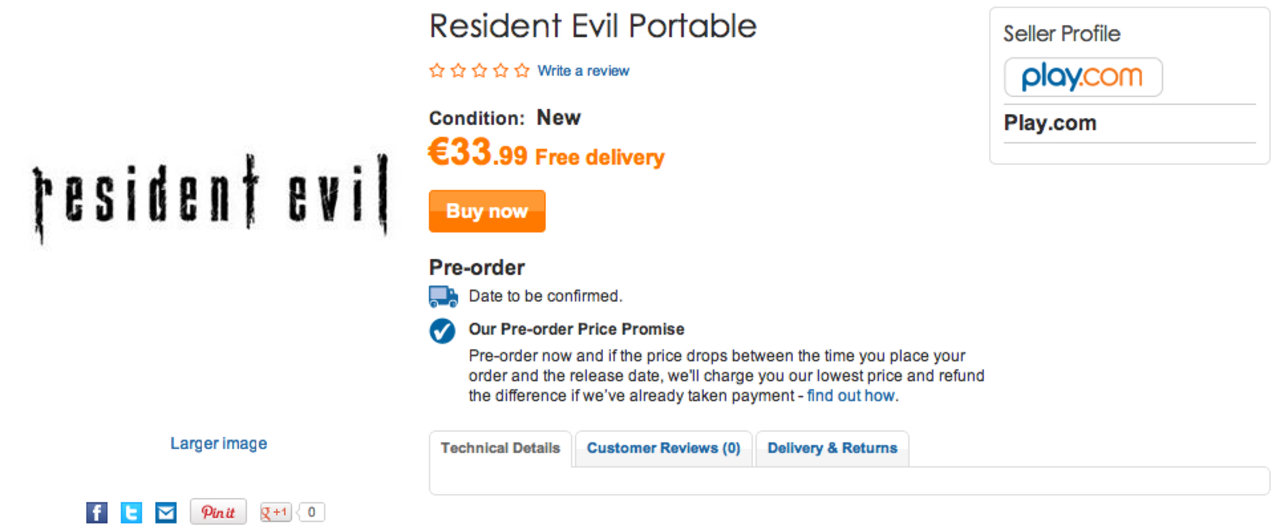Viewport: 1280px width, 530px height.
Task: Click the email share envelope icon
Action: click(166, 513)
